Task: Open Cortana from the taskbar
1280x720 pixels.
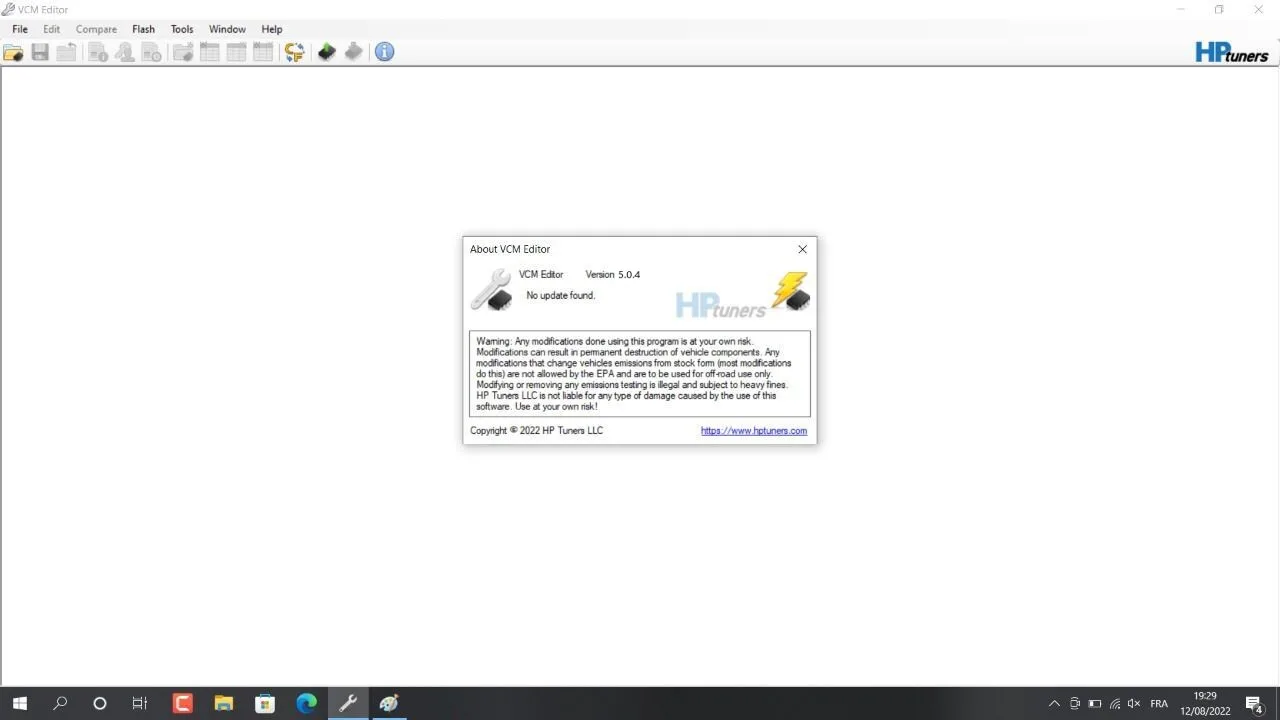Action: pyautogui.click(x=100, y=703)
